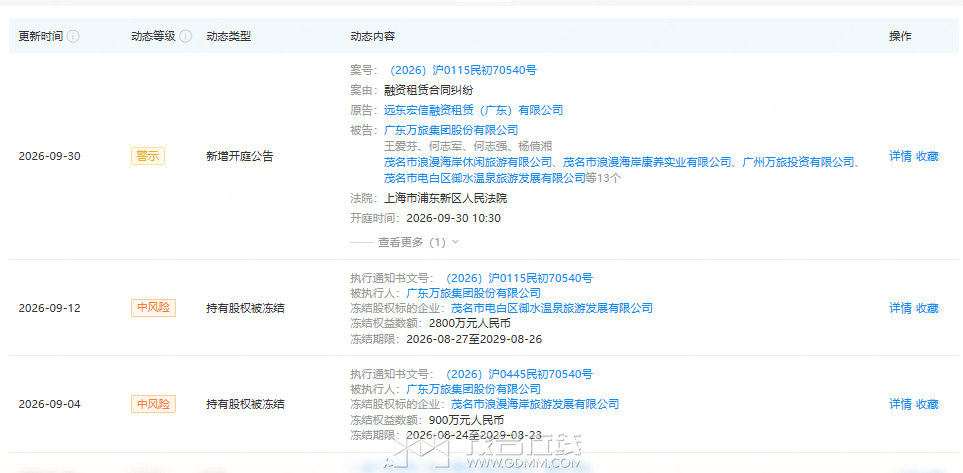The height and width of the screenshot is (473, 963).
Task: Click 融资租赁合同纠纷 case cause text
Action: [x=429, y=91]
